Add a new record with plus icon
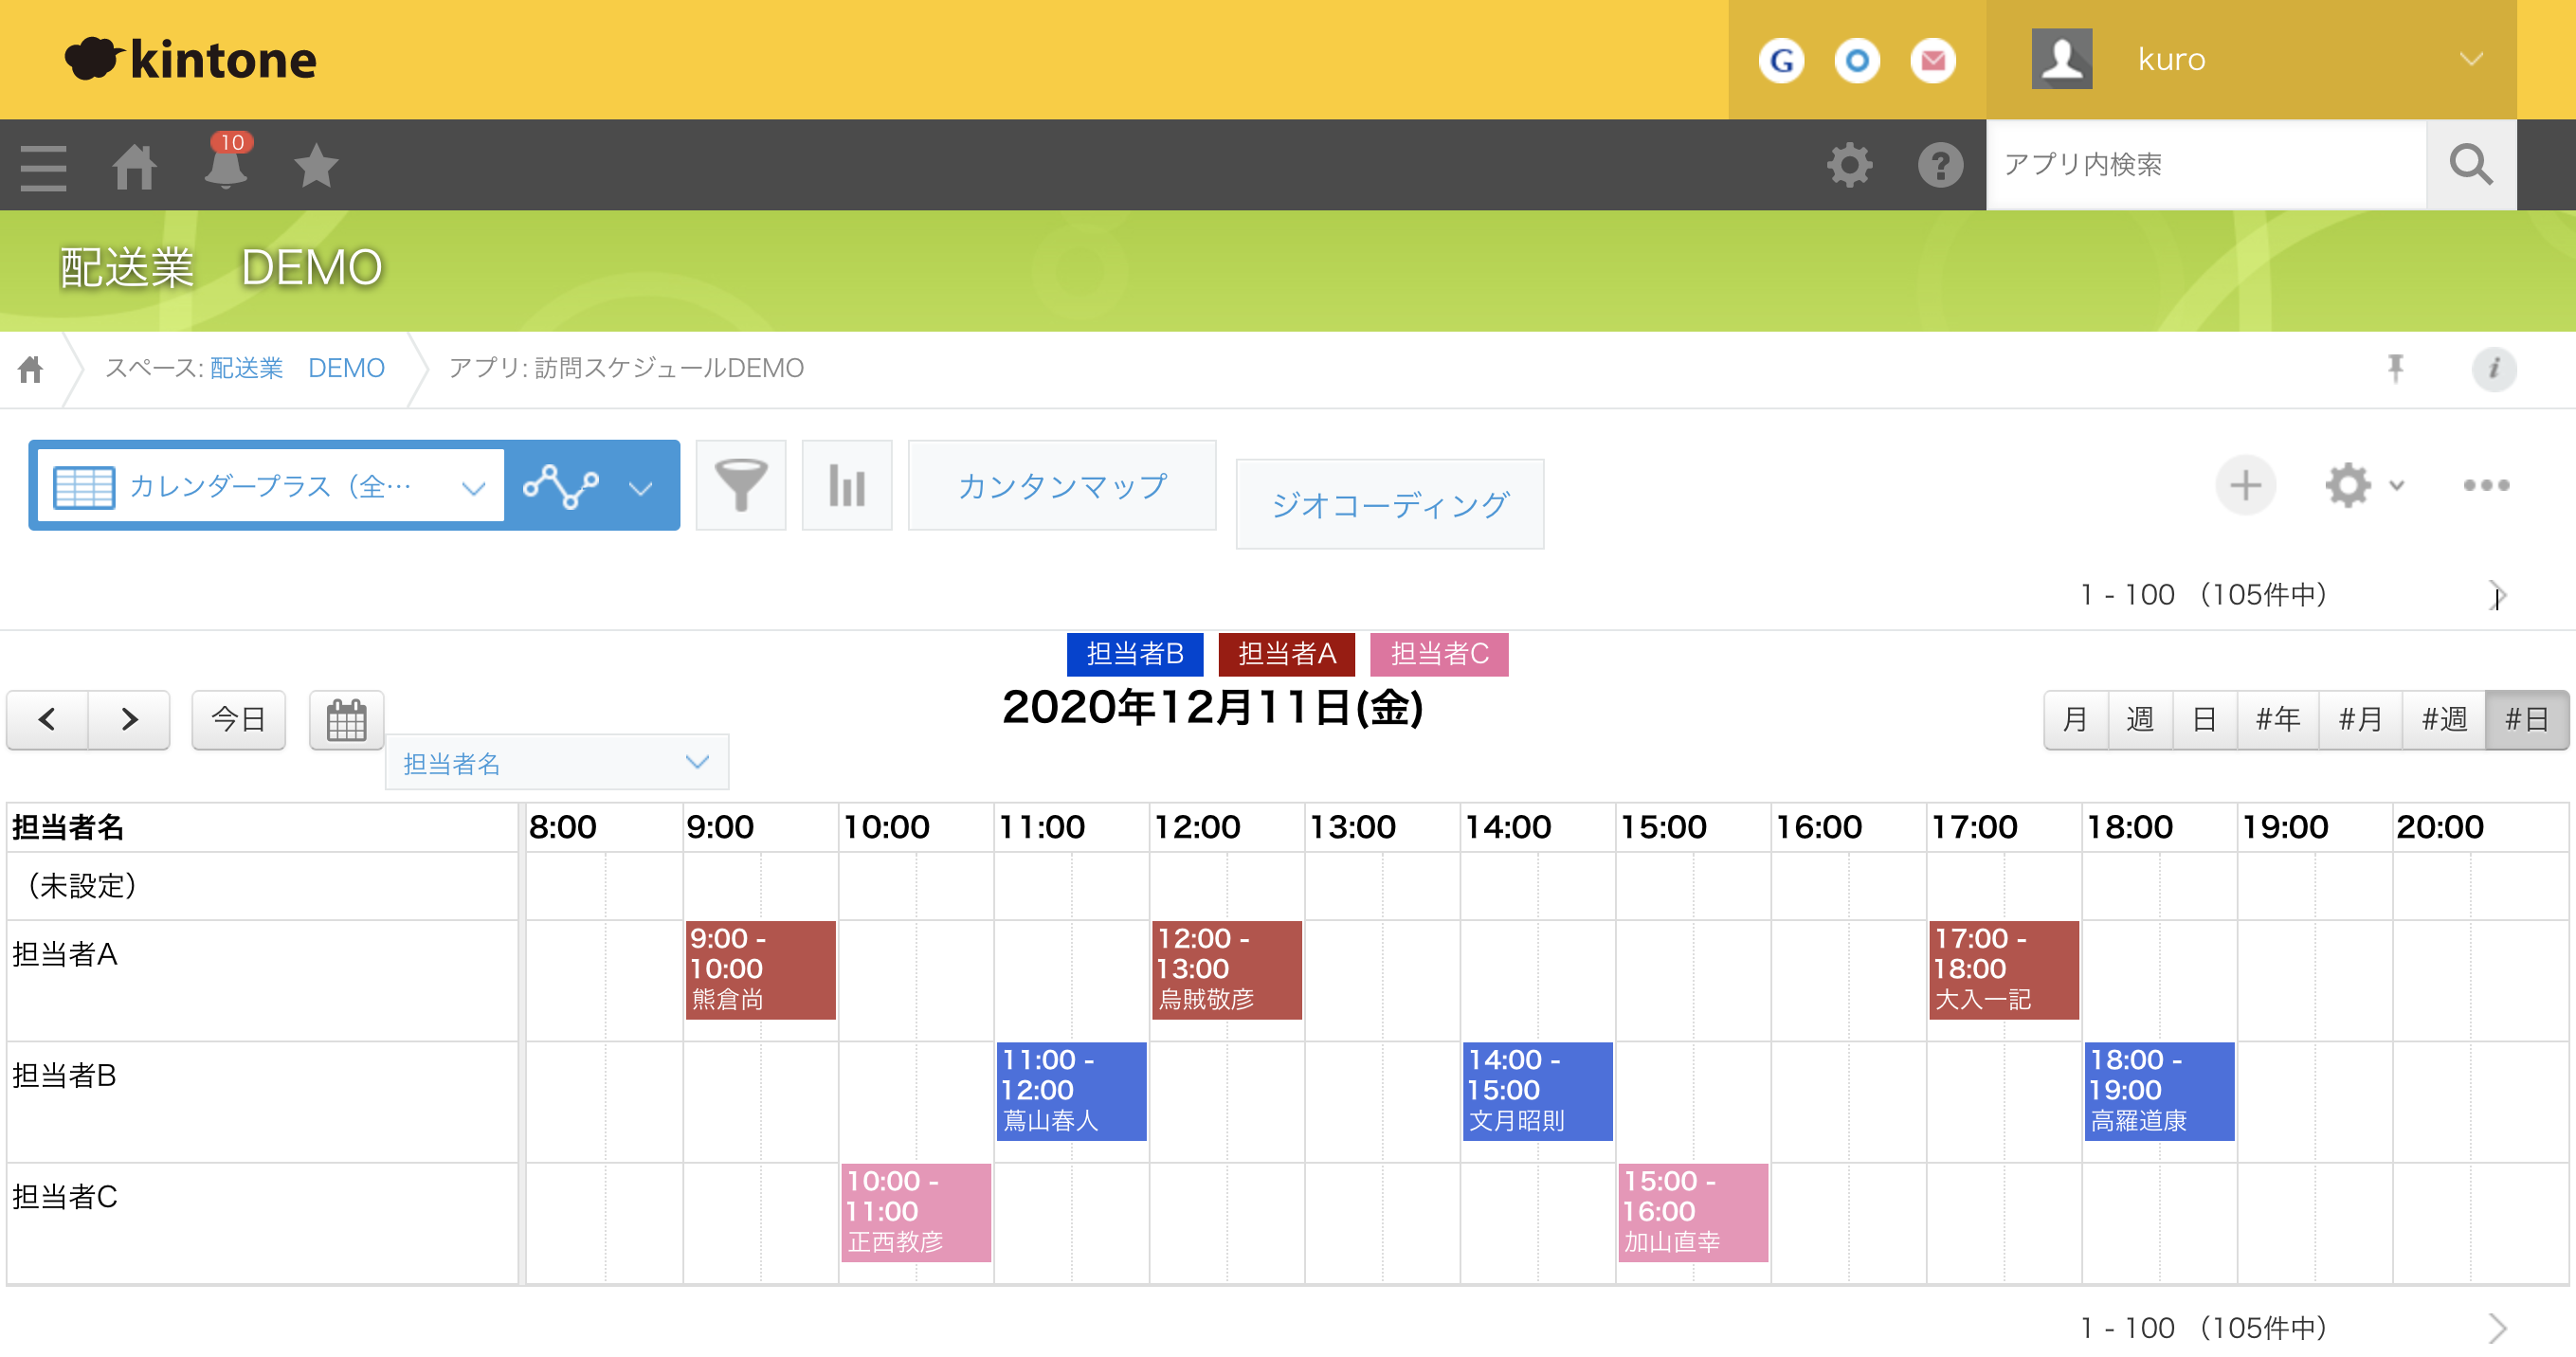The width and height of the screenshot is (2576, 1357). 2246,486
